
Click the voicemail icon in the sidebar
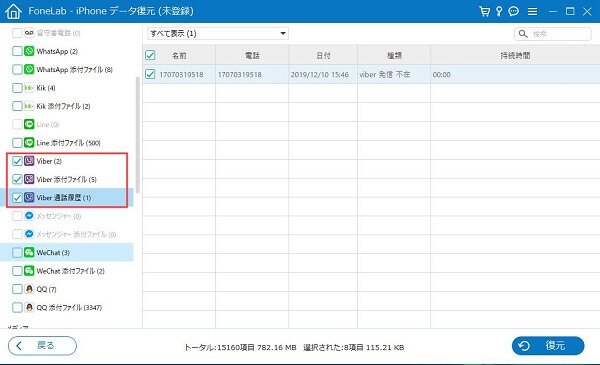click(29, 33)
